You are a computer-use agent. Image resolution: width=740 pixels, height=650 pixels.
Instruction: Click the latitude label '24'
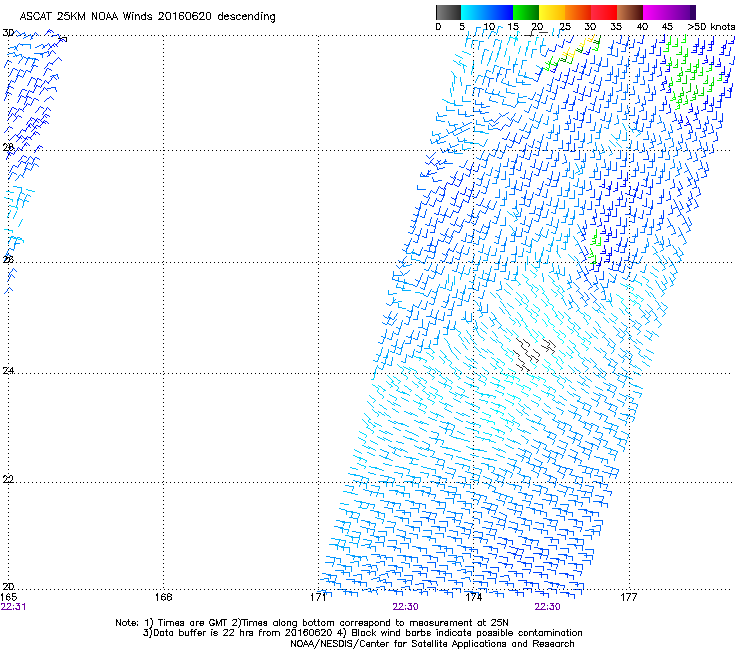click(x=8, y=371)
